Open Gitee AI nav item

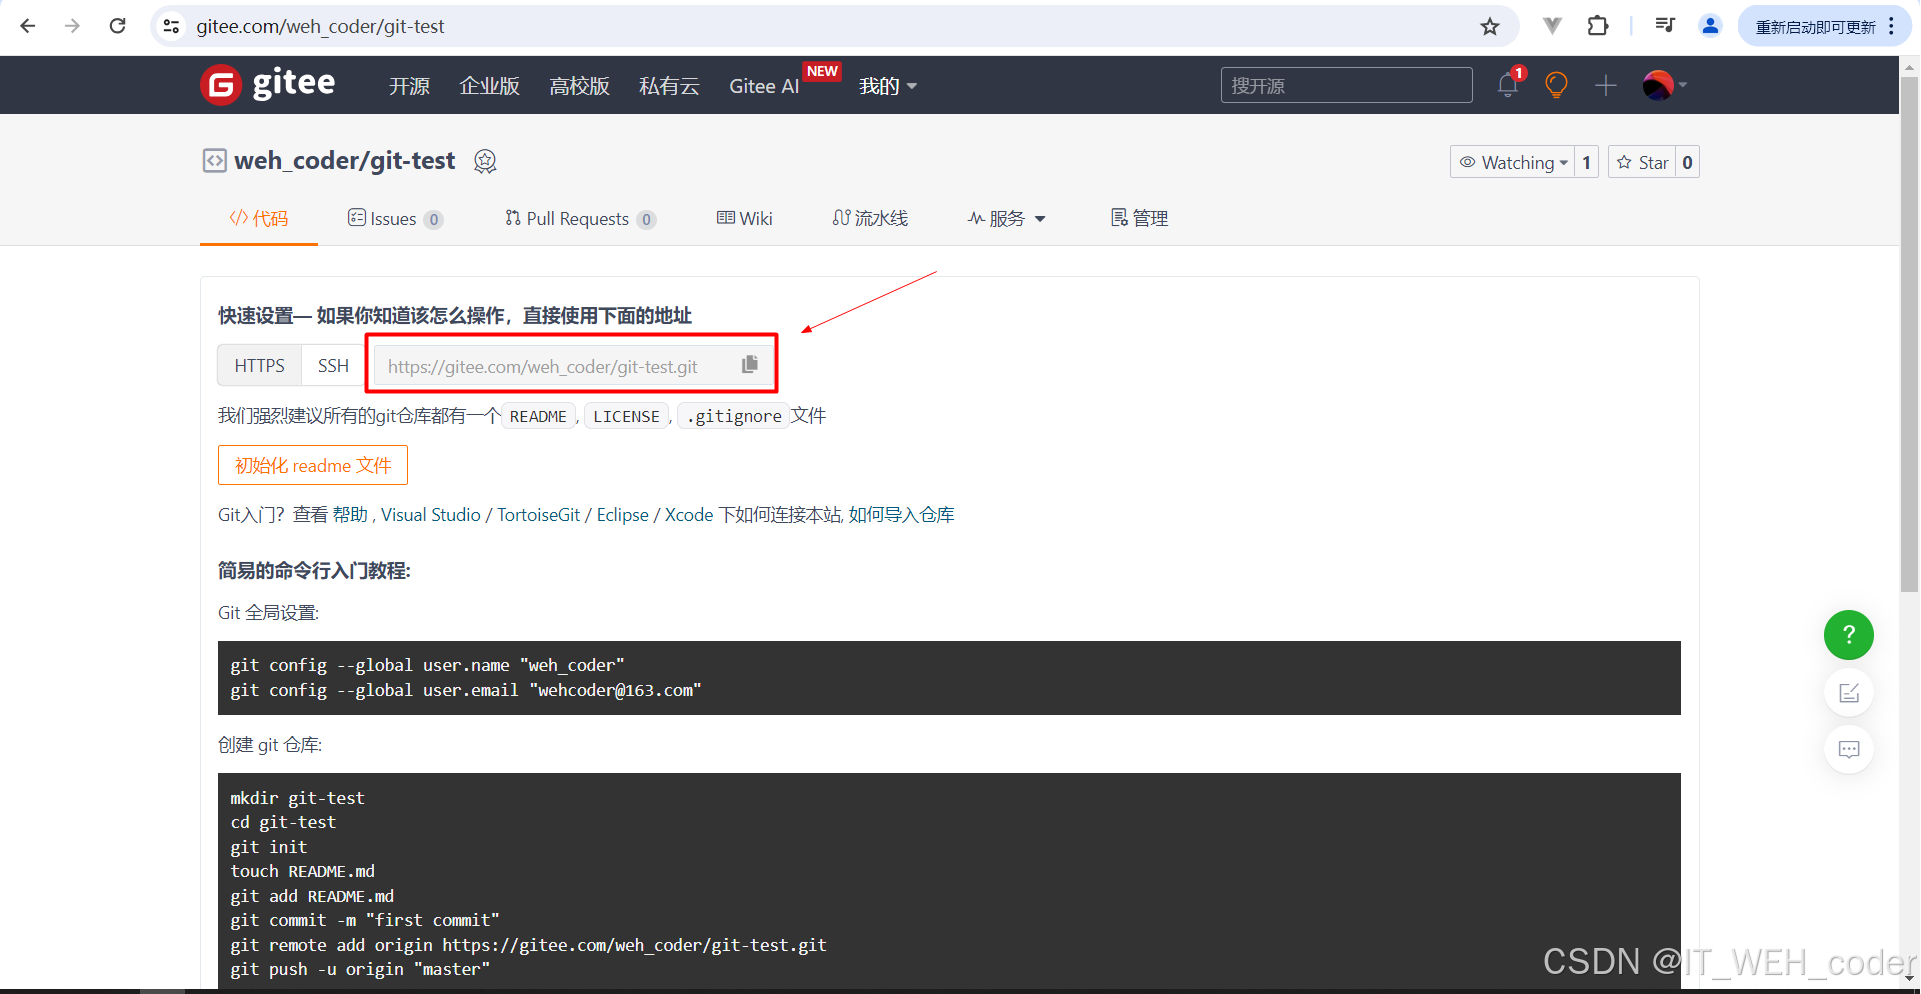(x=764, y=86)
